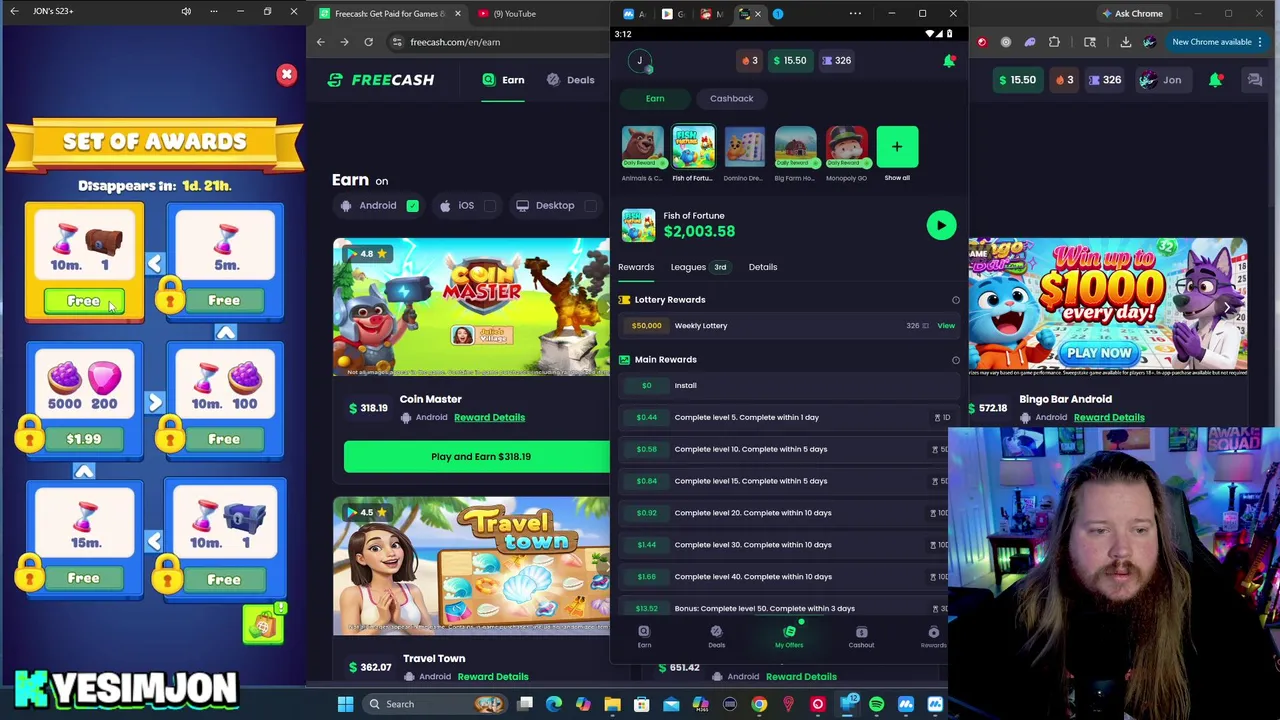Mute the JON's S23+ mirror window volume
Image resolution: width=1280 pixels, height=720 pixels.
coord(186,11)
